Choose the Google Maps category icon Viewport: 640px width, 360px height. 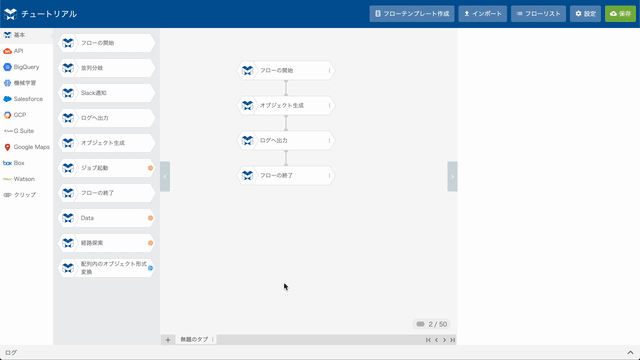7,147
